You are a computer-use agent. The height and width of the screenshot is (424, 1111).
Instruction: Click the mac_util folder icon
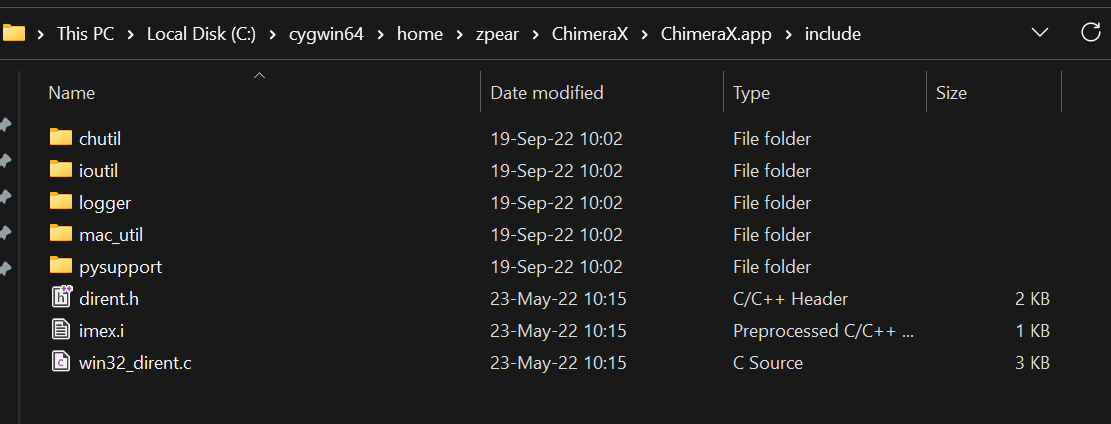pos(62,234)
